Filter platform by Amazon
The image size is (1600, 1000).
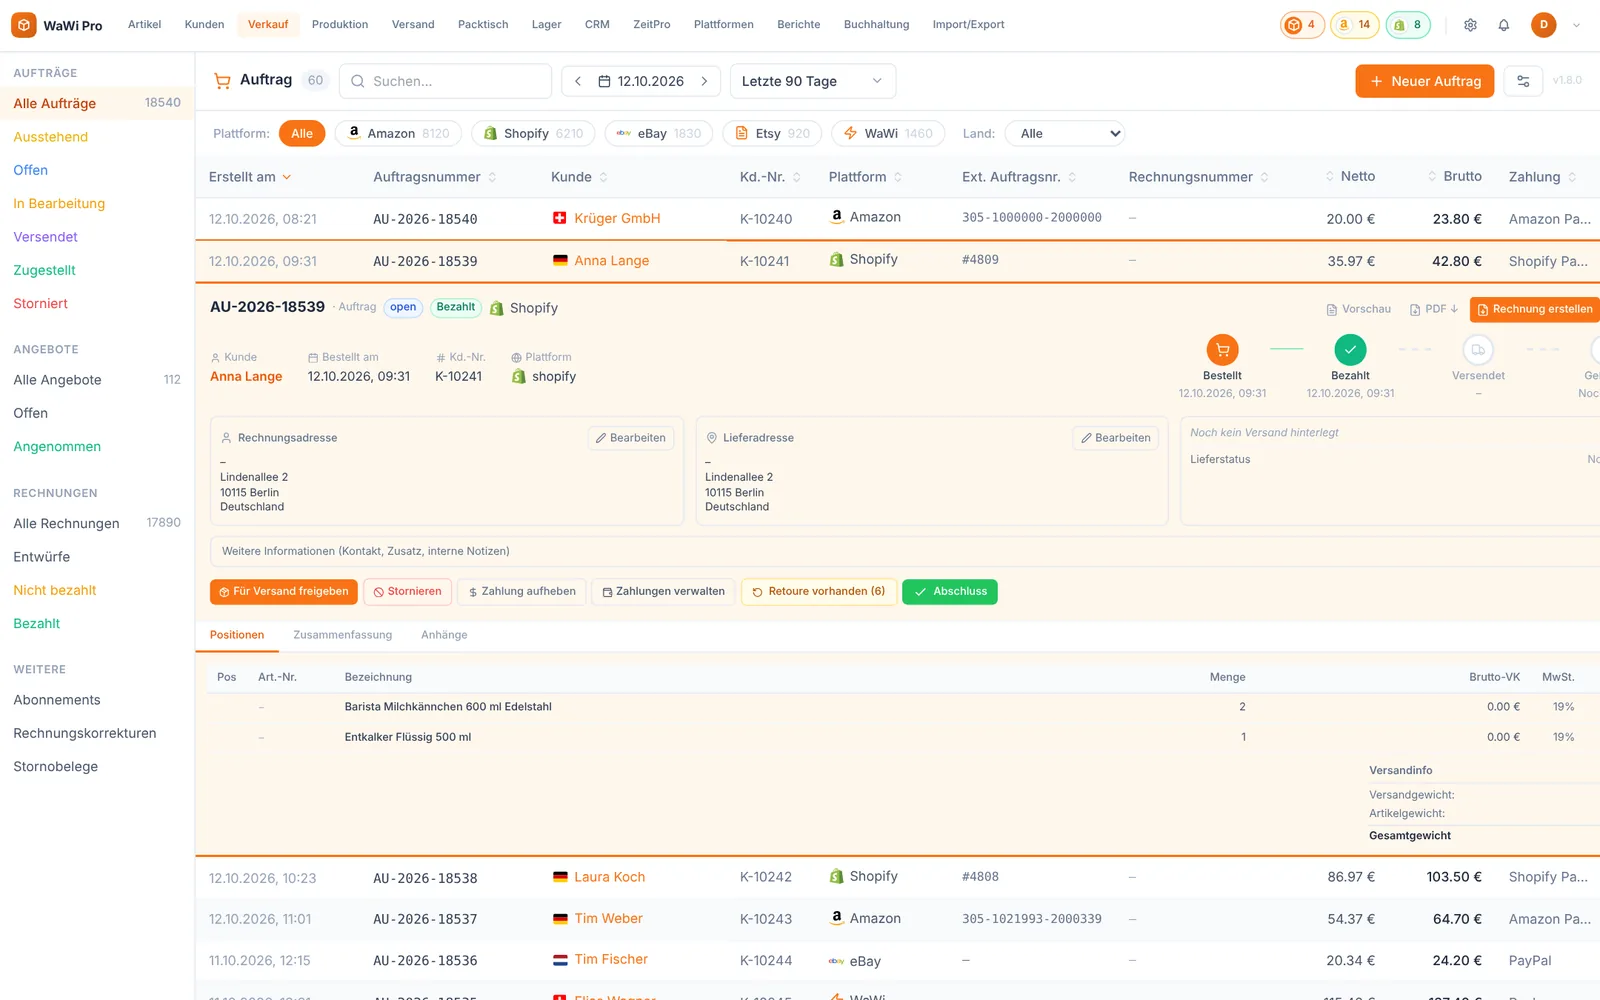(x=398, y=133)
